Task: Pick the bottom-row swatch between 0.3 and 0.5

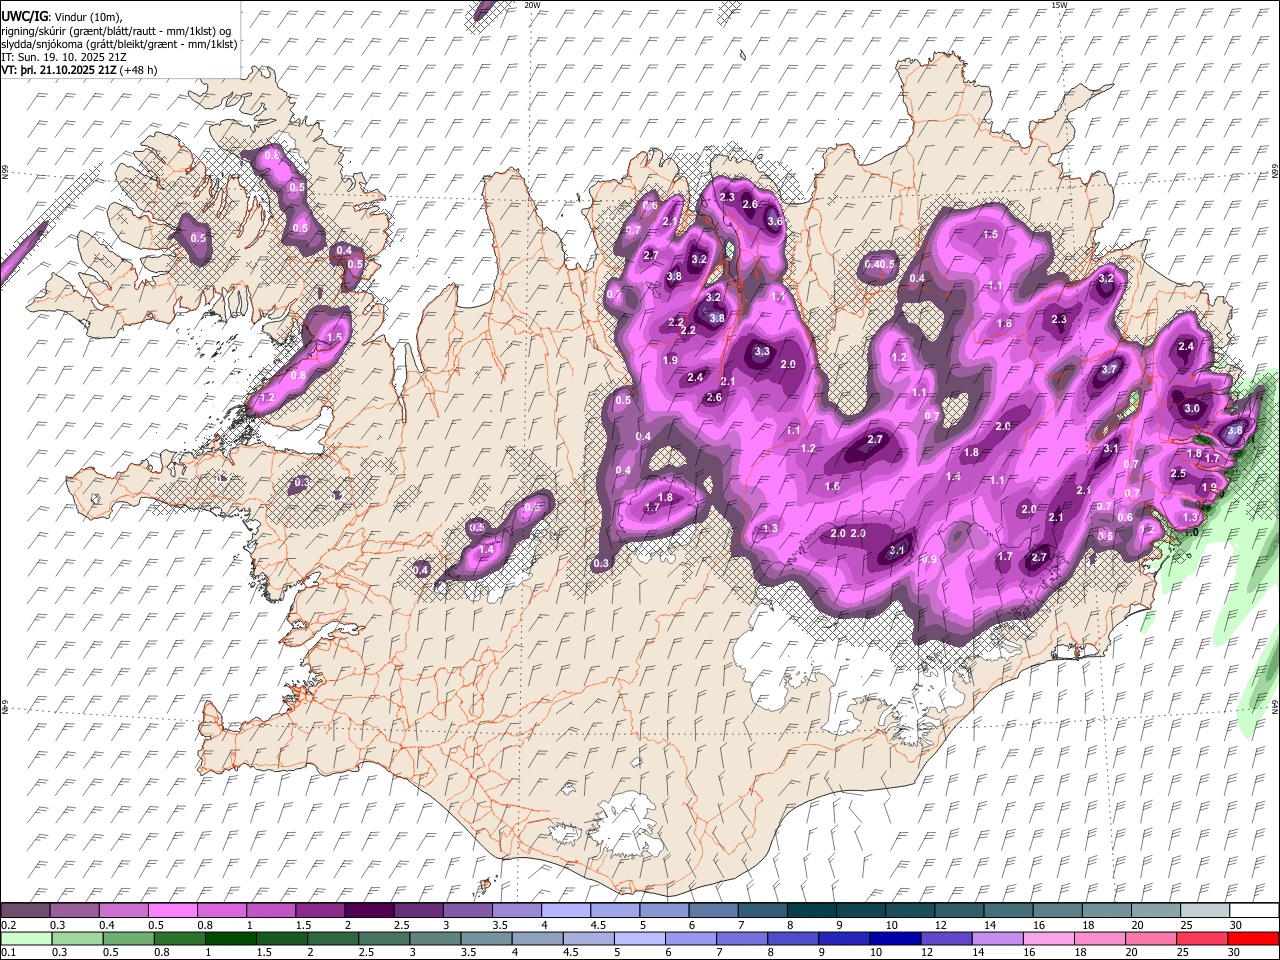Action: click(x=77, y=938)
